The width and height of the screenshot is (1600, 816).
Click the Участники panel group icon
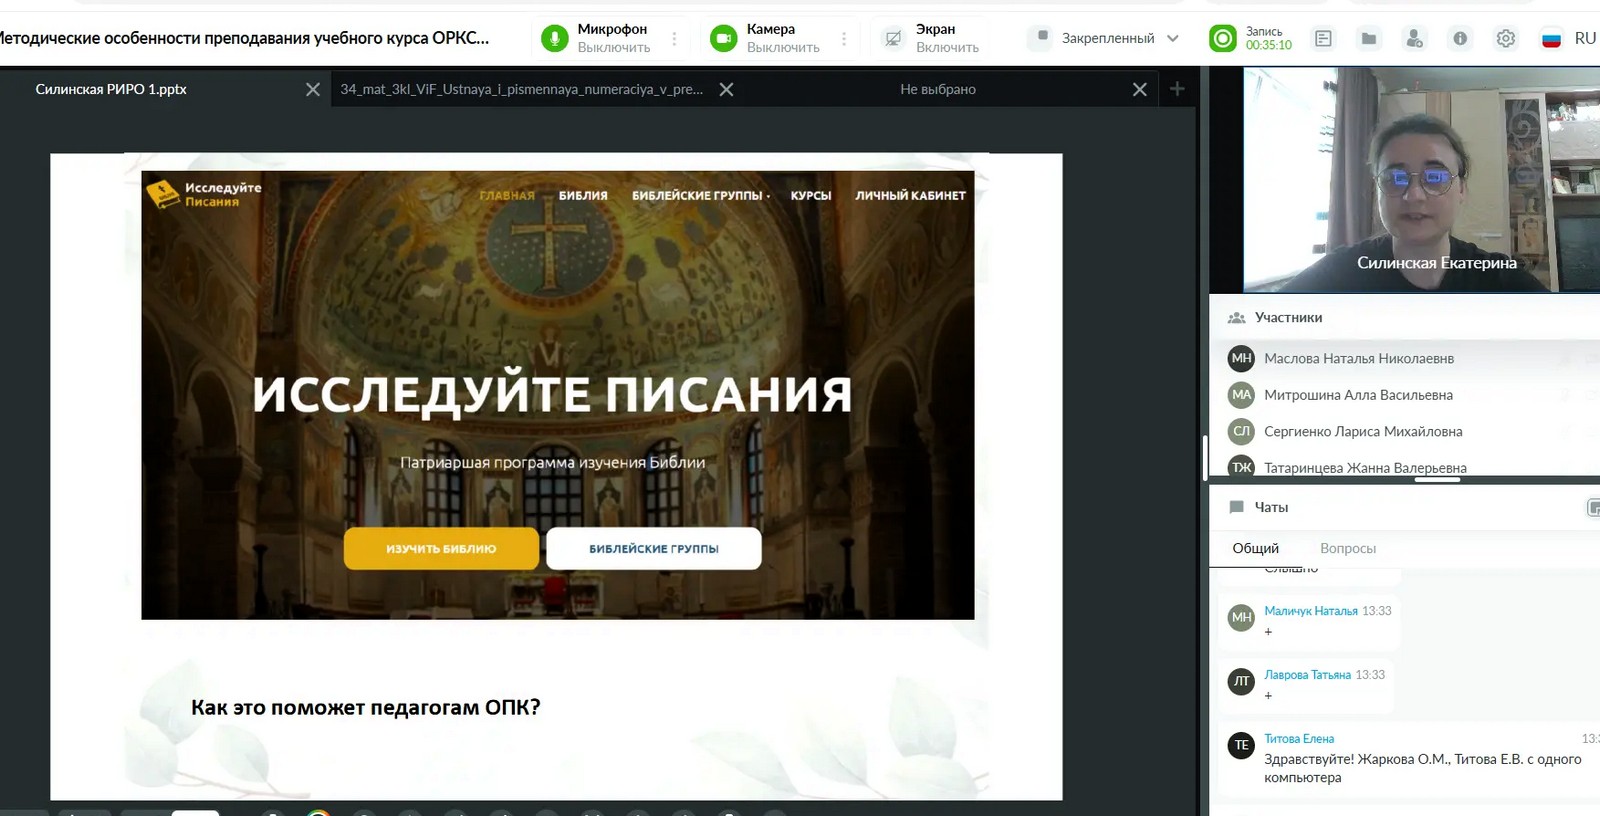tap(1237, 318)
